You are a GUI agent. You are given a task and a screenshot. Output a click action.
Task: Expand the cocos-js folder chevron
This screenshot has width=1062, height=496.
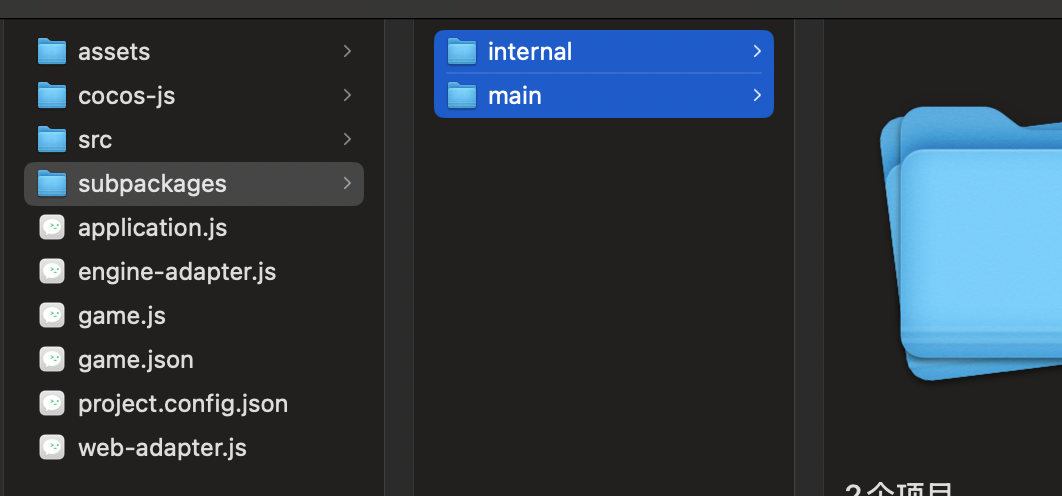click(347, 95)
